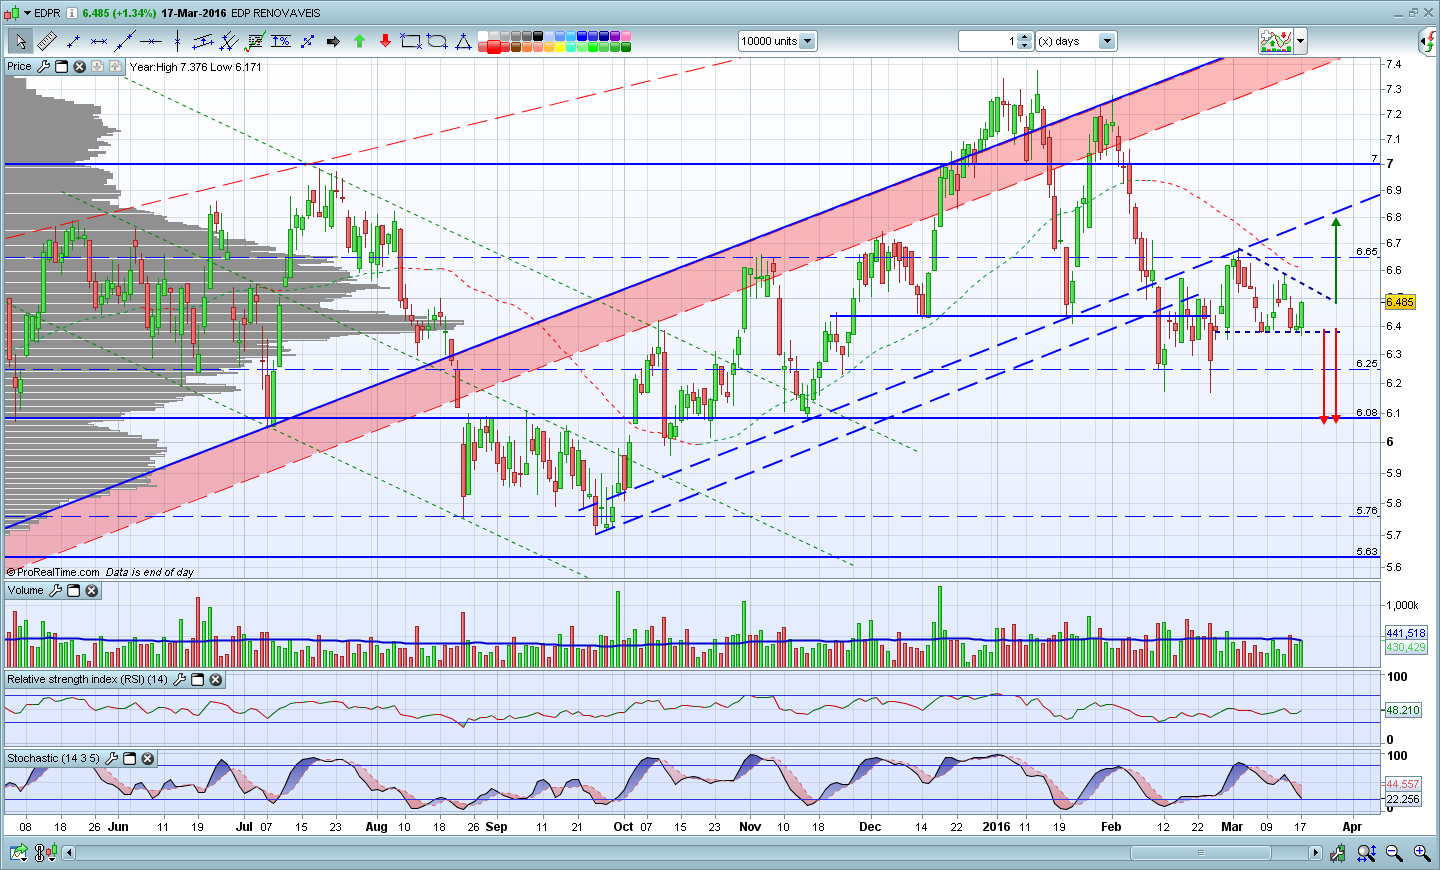
Task: Select the black right arrow tool
Action: tap(333, 41)
